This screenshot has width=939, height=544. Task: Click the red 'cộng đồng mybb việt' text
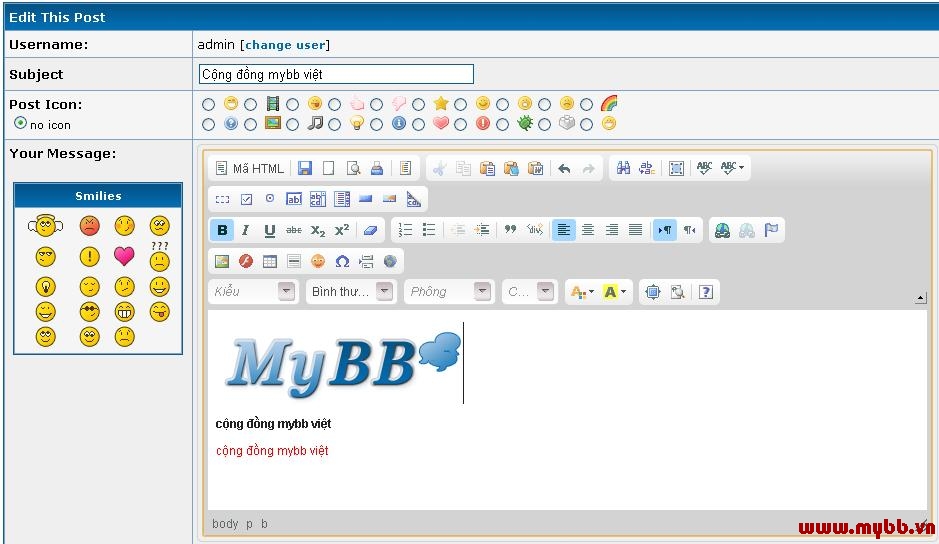(x=272, y=451)
